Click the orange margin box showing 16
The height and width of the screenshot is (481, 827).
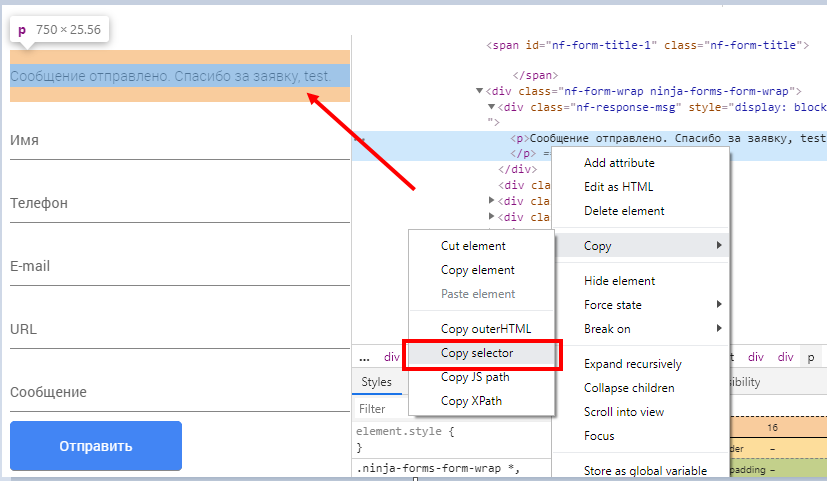click(771, 427)
